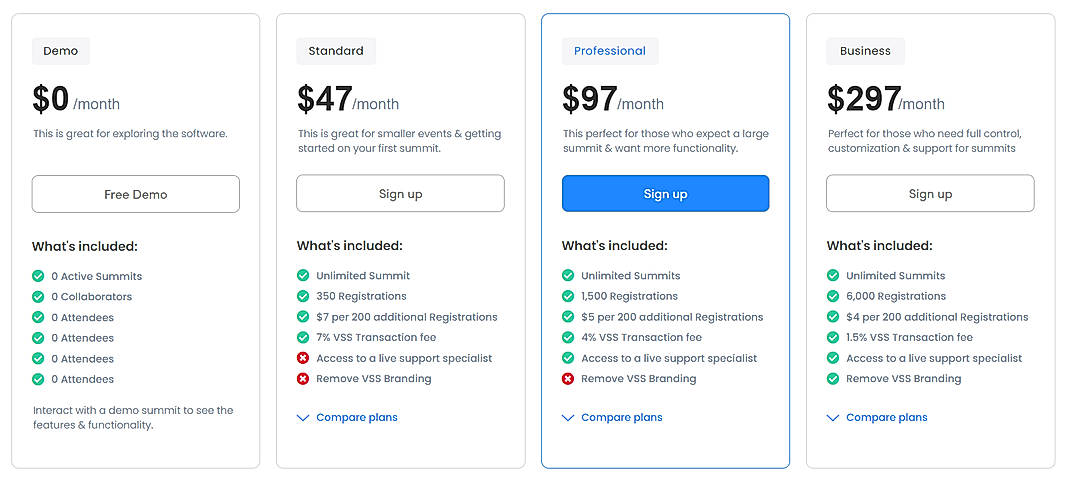
Task: Expand Compare plans under Professional
Action: click(x=612, y=417)
